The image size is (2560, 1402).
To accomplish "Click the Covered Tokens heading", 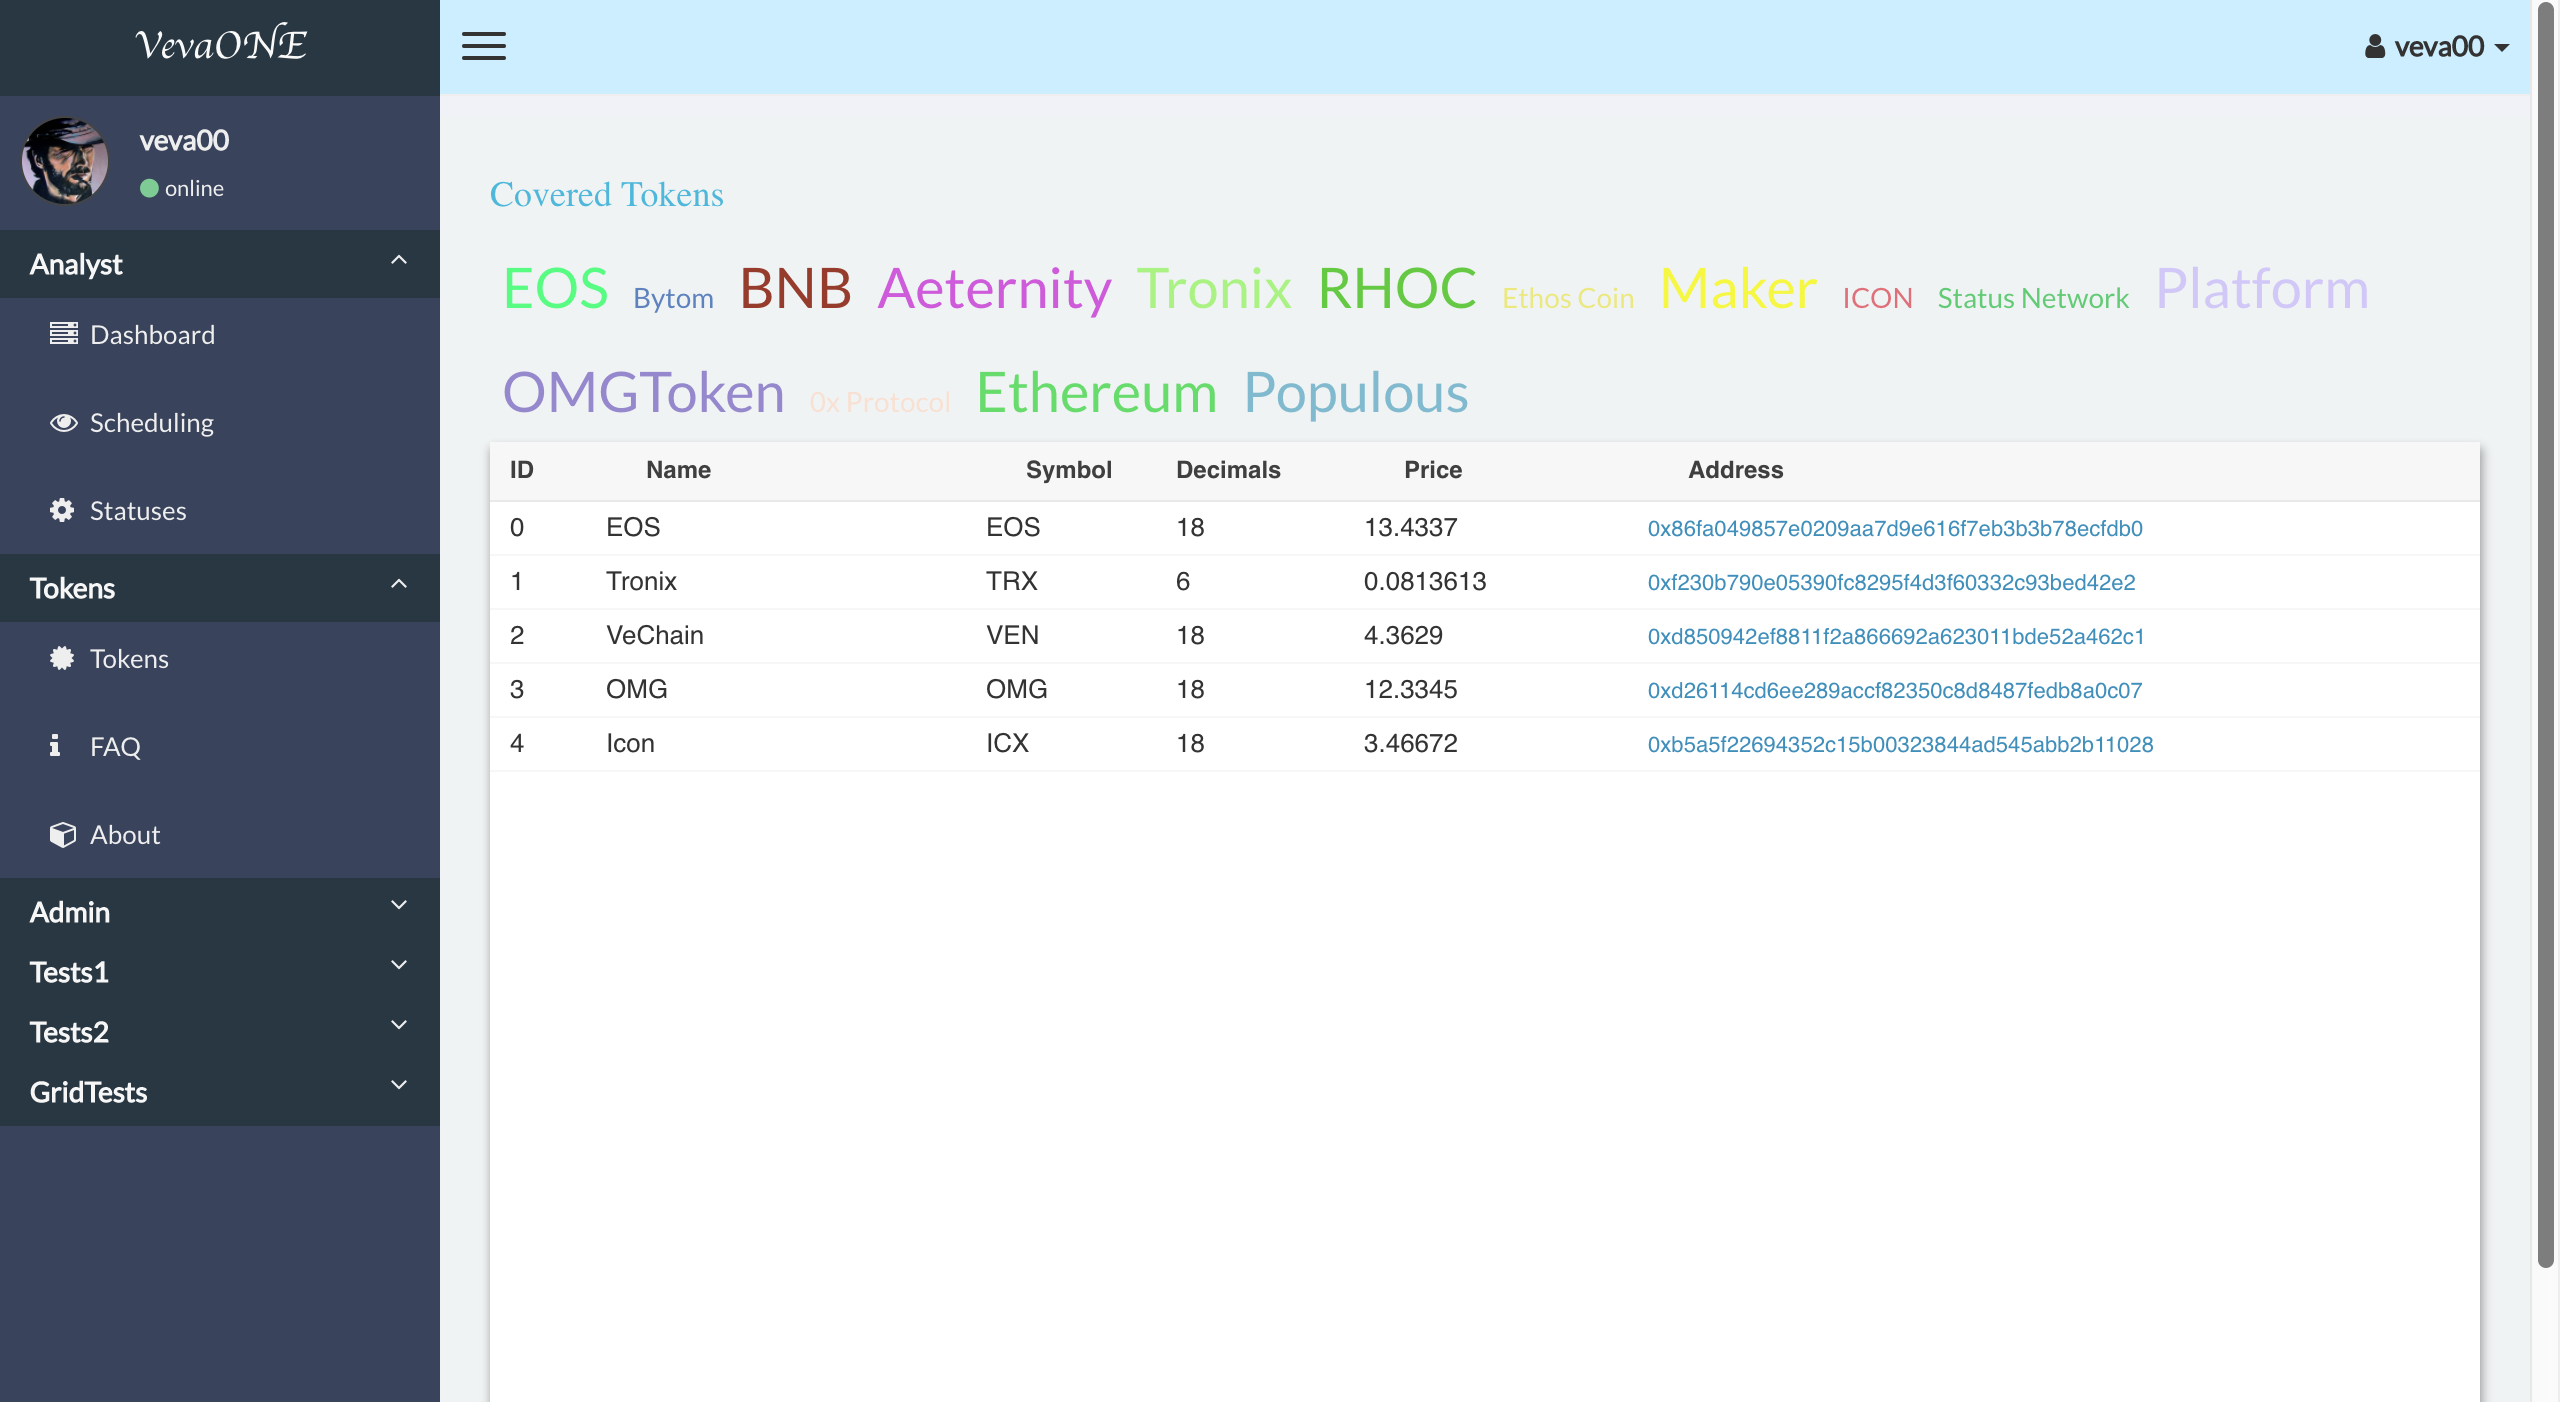I will pyautogui.click(x=606, y=194).
